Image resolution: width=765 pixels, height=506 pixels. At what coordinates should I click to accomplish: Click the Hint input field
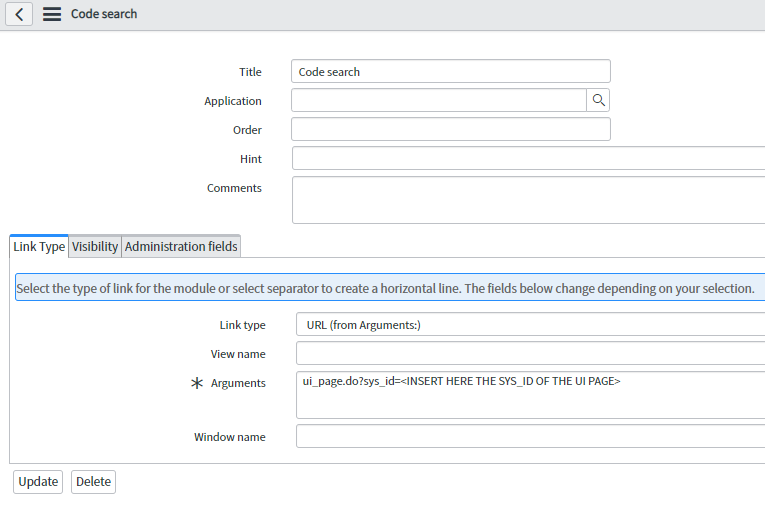pyautogui.click(x=528, y=158)
